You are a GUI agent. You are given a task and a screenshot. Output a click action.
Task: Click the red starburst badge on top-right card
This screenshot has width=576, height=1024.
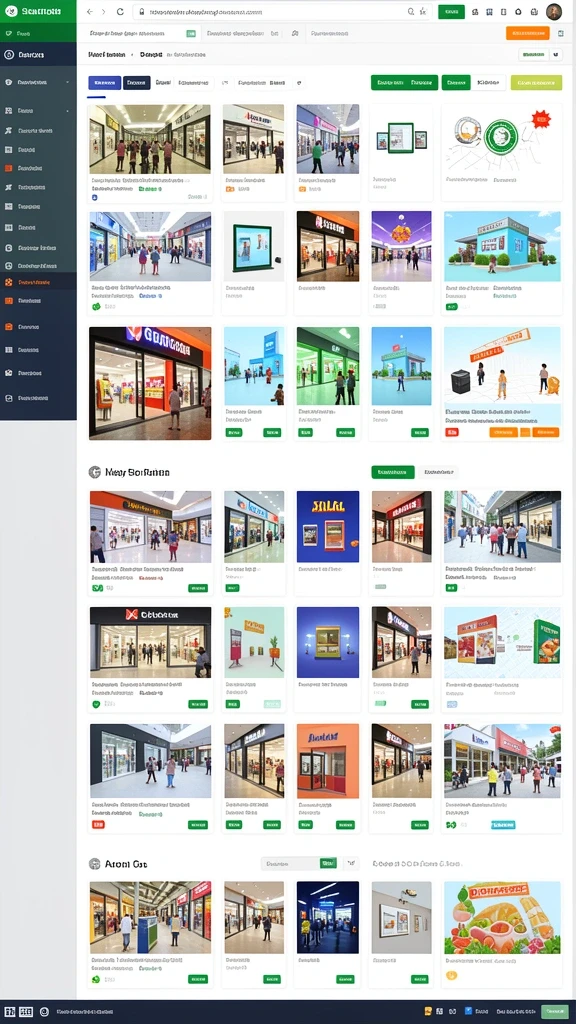pos(541,119)
